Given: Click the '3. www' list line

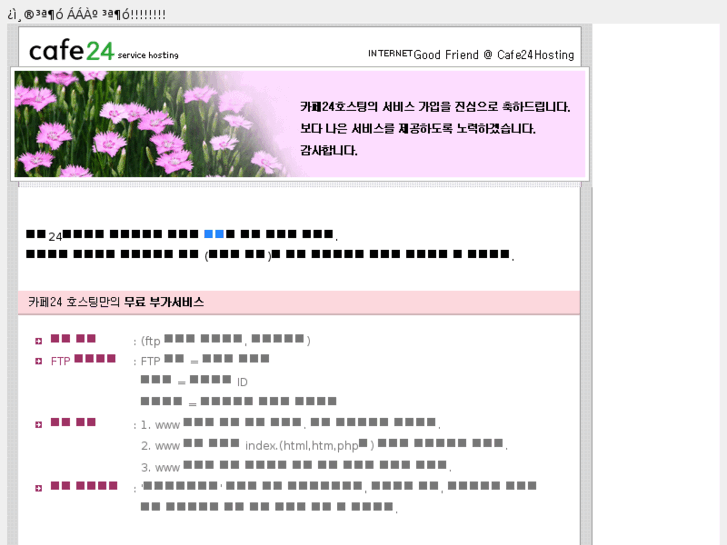Looking at the screenshot, I should 296,466.
